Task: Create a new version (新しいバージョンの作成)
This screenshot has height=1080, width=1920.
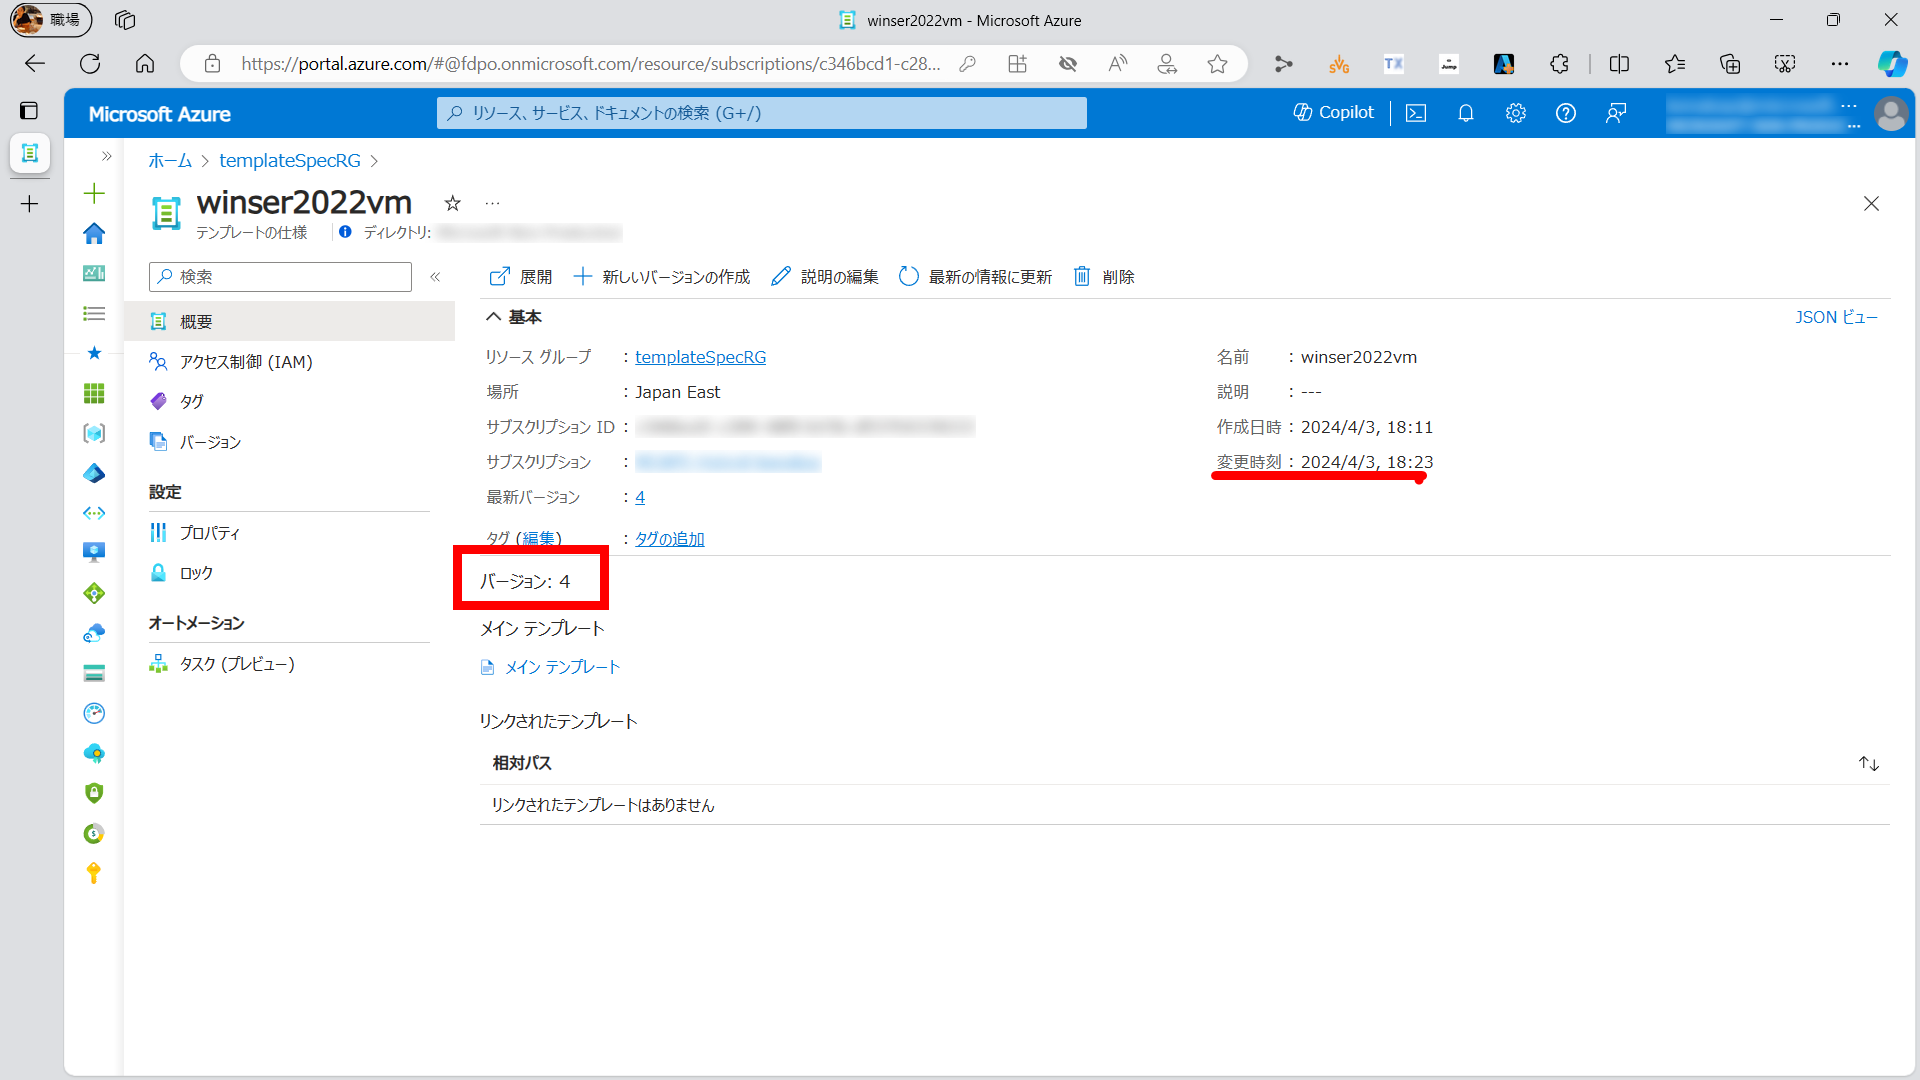Action: tap(662, 277)
